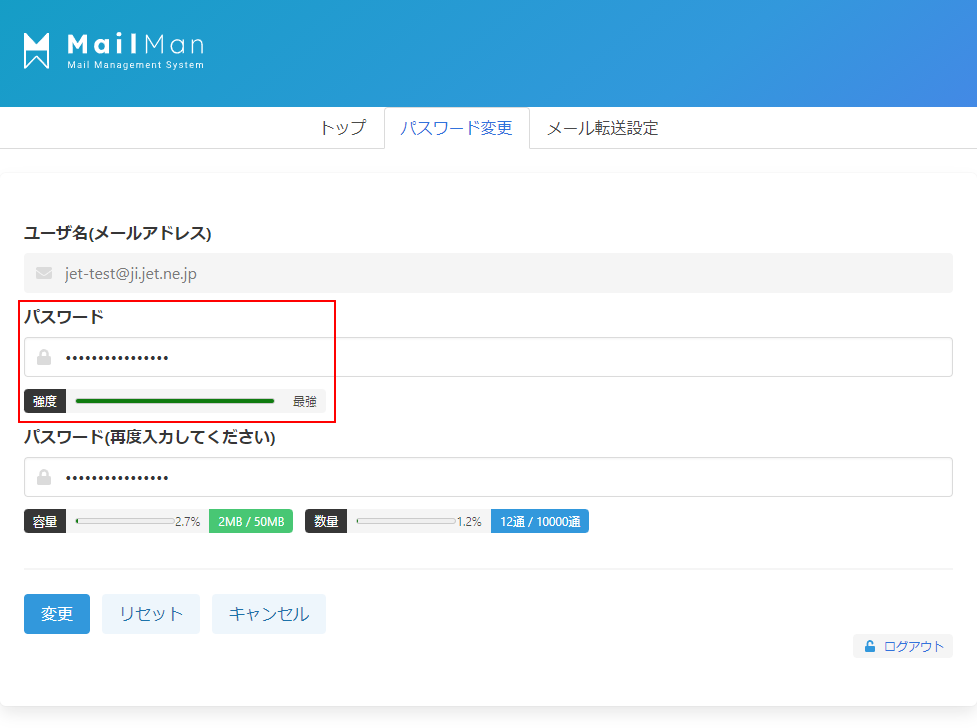Click the unlock icon beside ログアウト
Screen dimensions: 977x728
point(870,646)
